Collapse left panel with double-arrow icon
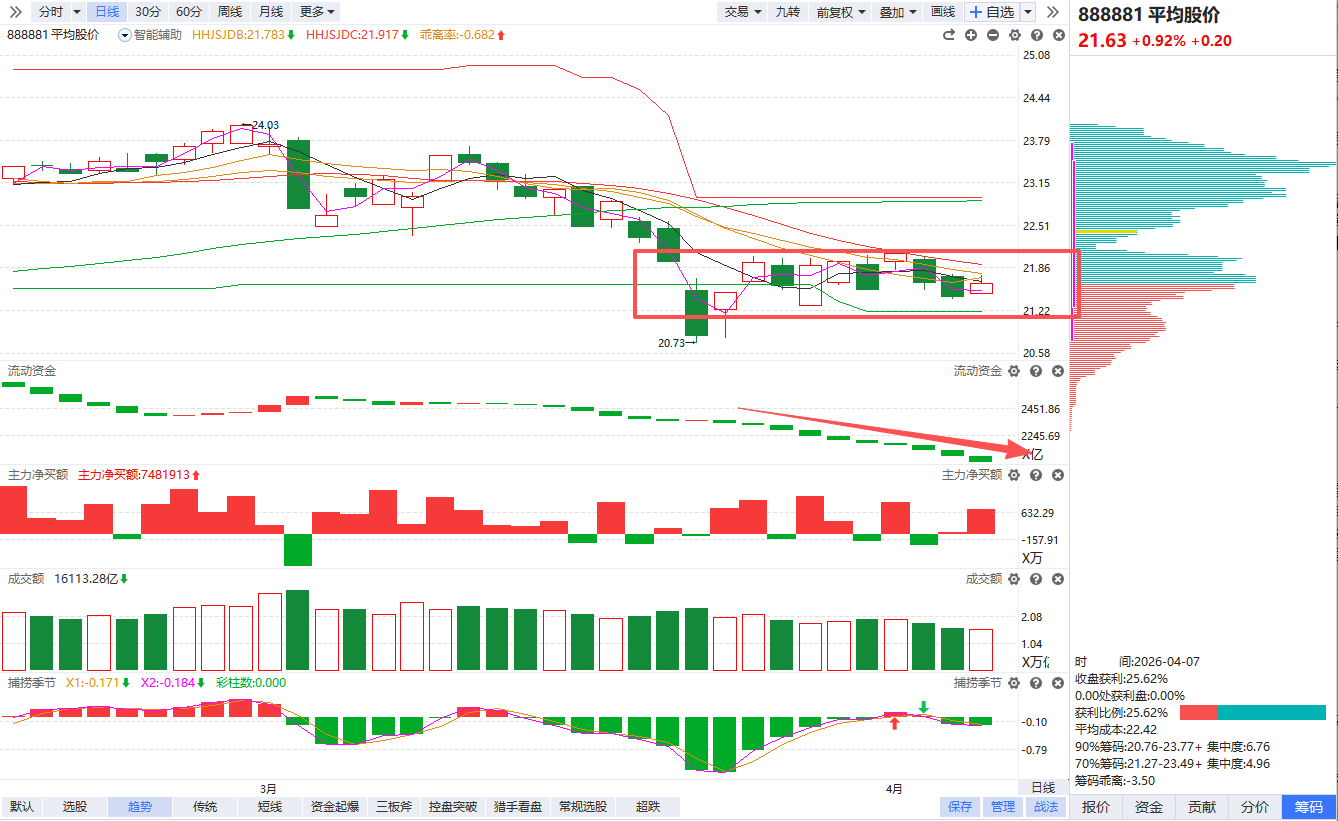 point(14,12)
